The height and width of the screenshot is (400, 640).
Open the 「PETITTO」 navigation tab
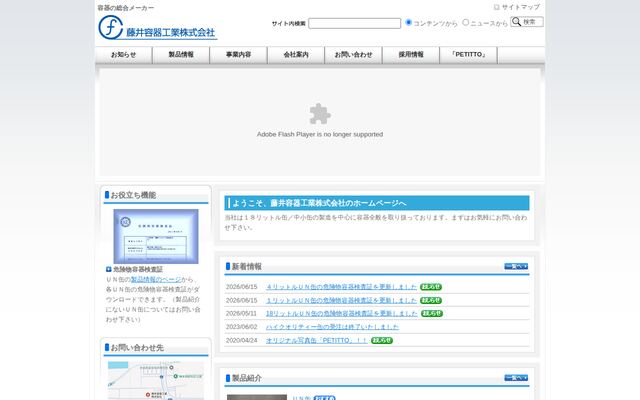pyautogui.click(x=469, y=55)
